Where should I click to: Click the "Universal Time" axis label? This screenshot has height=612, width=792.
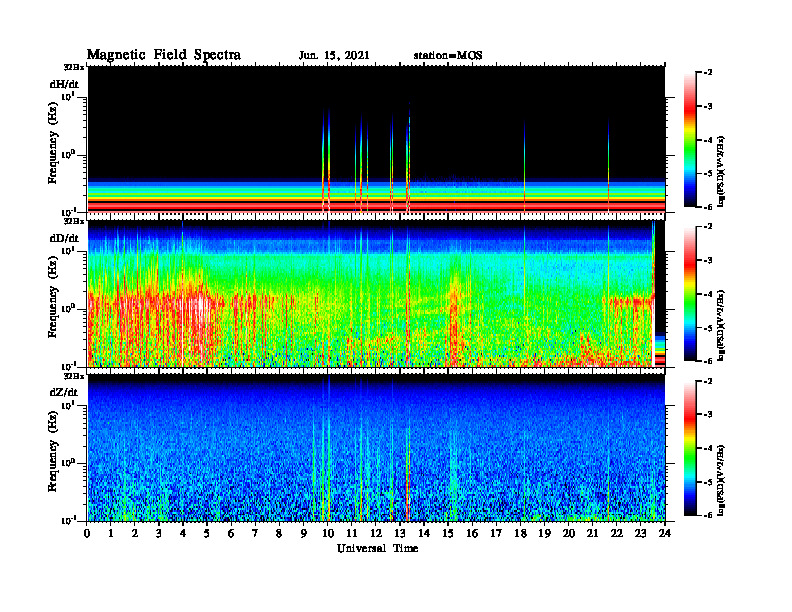[377, 548]
